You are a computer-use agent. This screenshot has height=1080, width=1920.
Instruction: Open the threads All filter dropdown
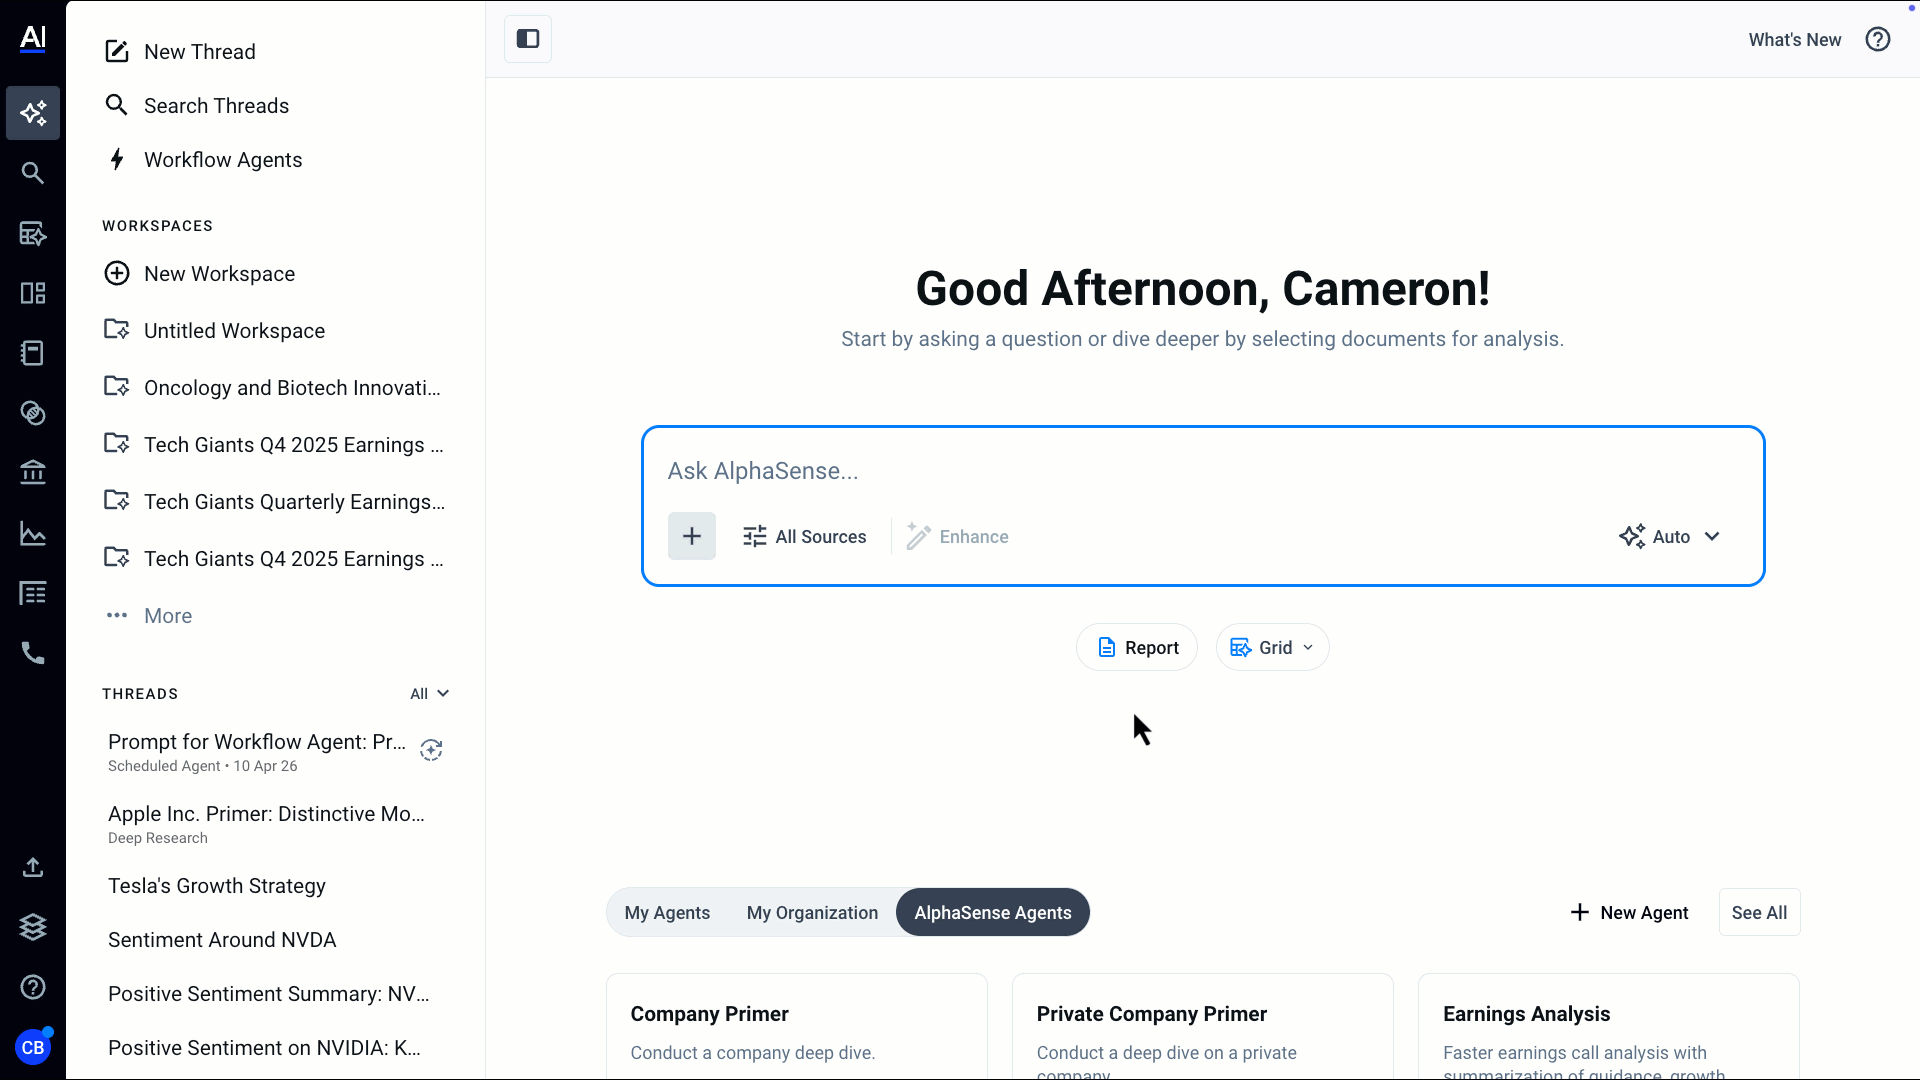[x=429, y=694]
